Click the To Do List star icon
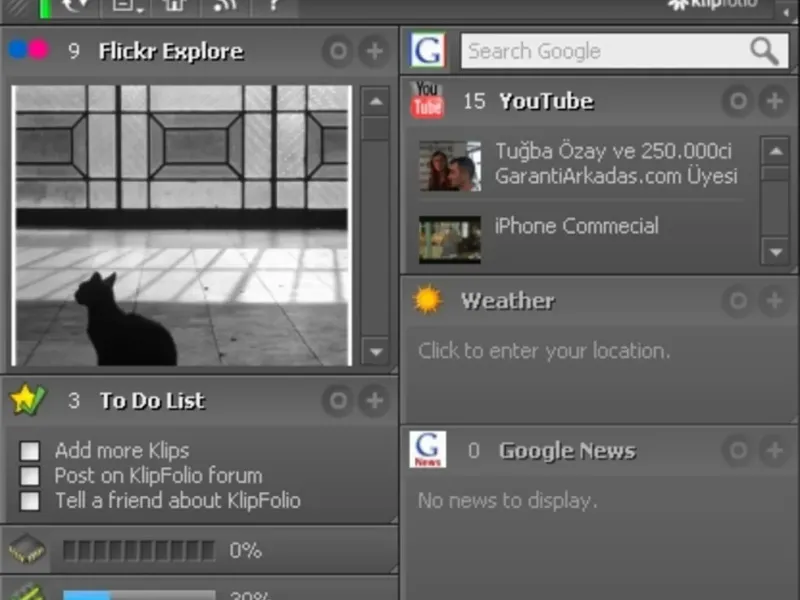The image size is (800, 600). (28, 400)
